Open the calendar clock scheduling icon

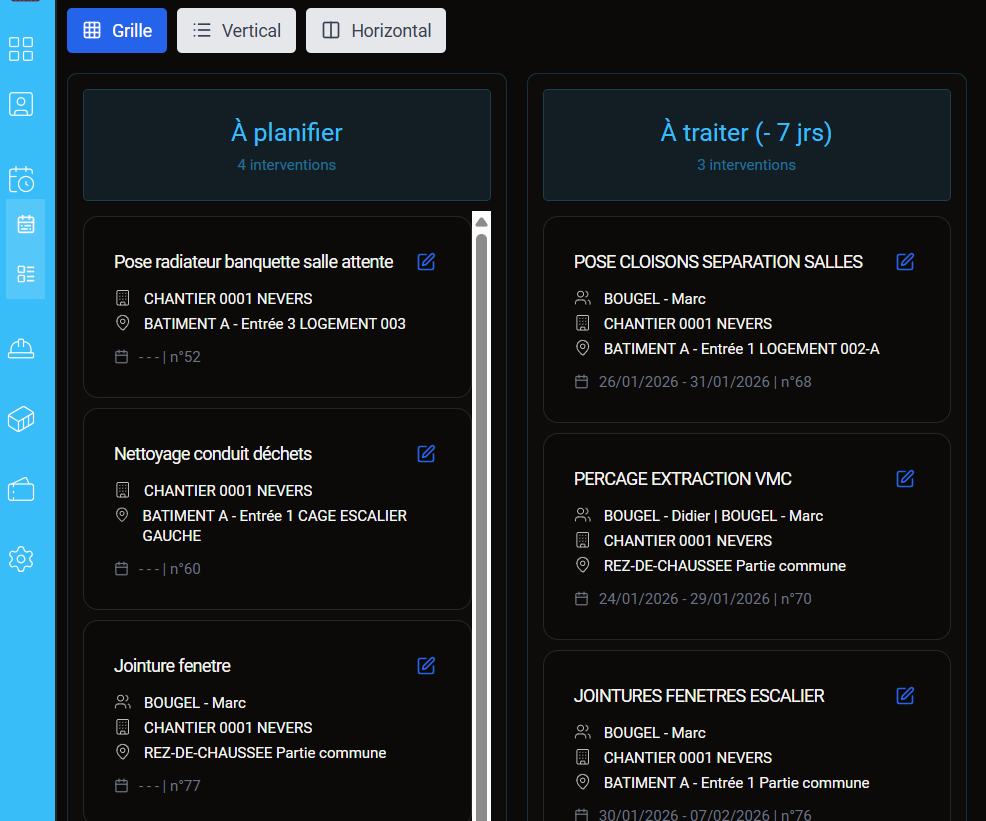coord(21,179)
